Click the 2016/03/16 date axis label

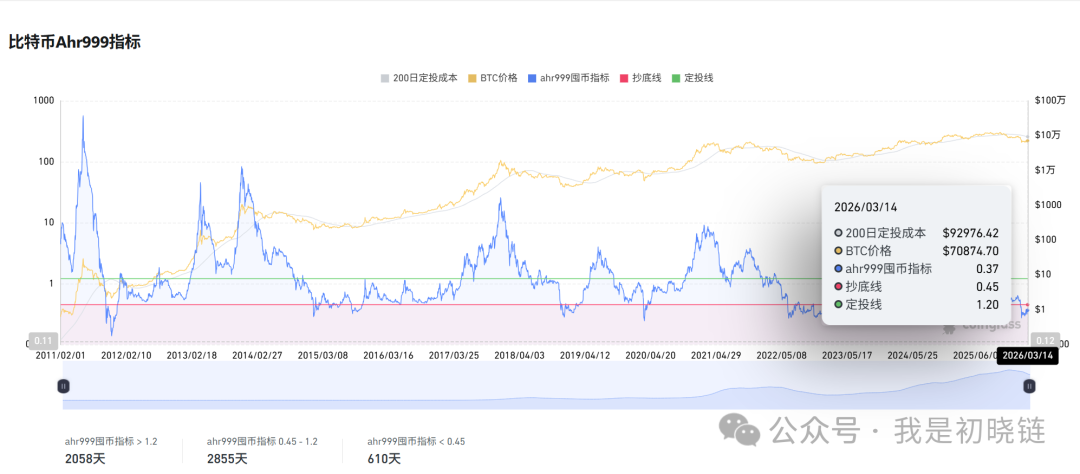(388, 356)
